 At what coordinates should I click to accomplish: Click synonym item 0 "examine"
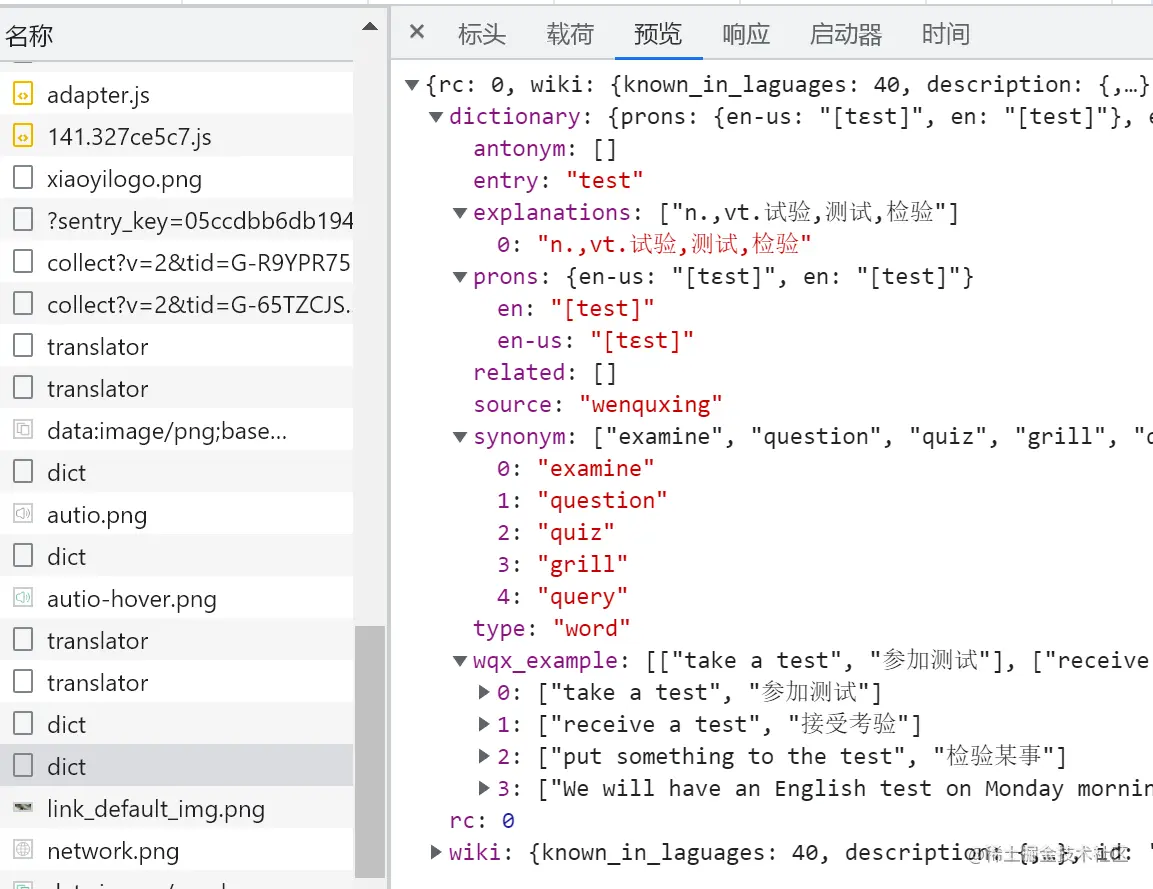[x=576, y=468]
